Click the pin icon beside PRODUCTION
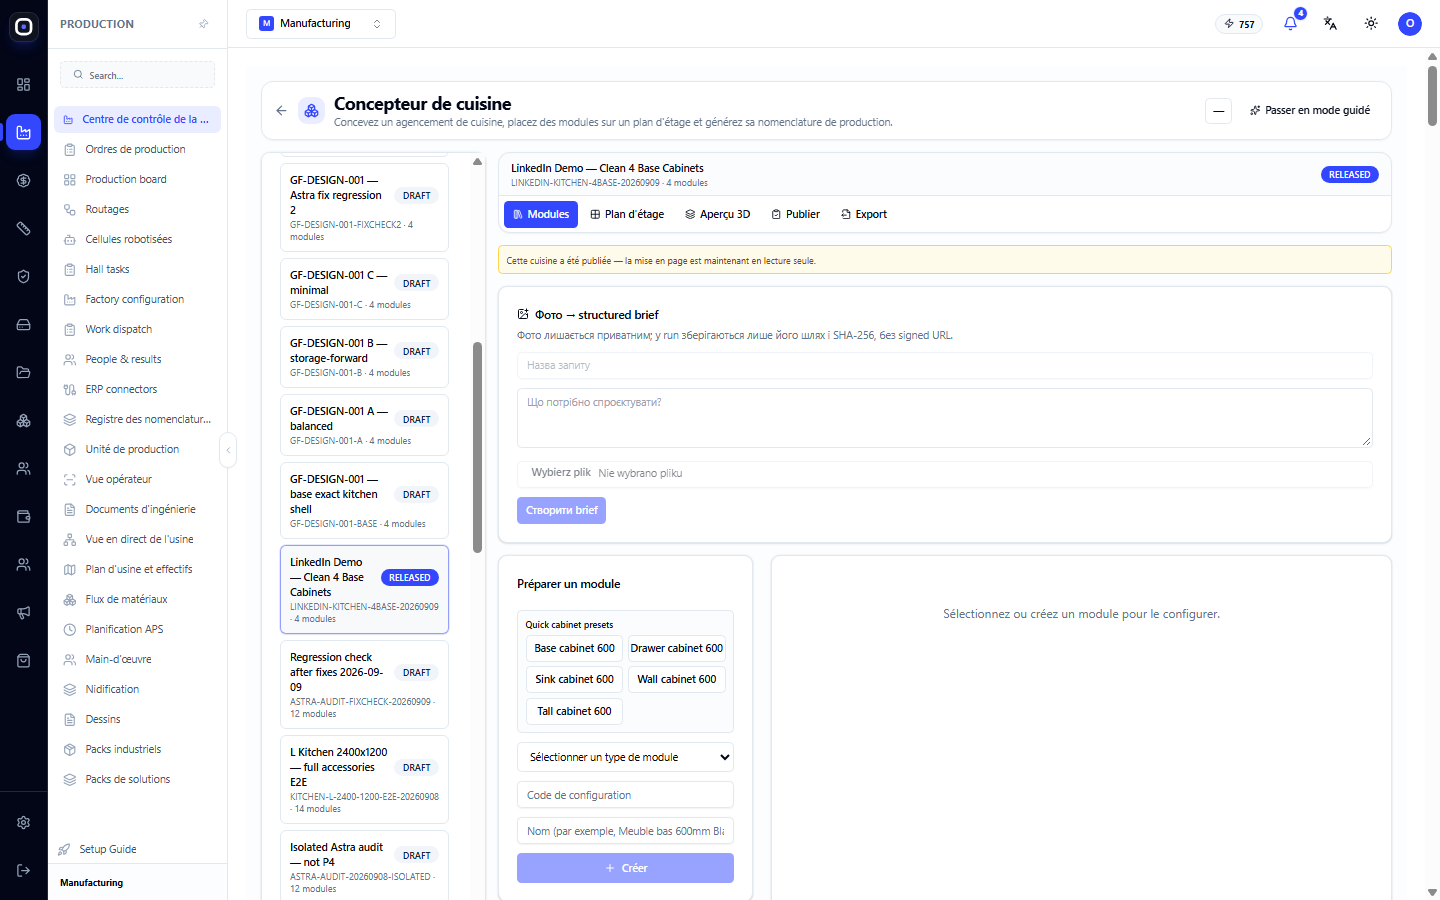Image resolution: width=1440 pixels, height=900 pixels. coord(204,24)
